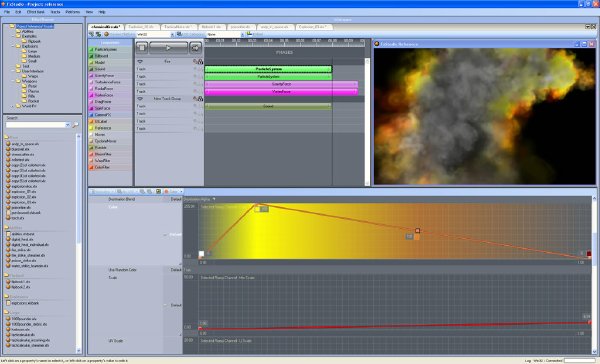Screen dimensions: 600x364
Task: Select the BloomFilter component
Action: [x=110, y=154]
